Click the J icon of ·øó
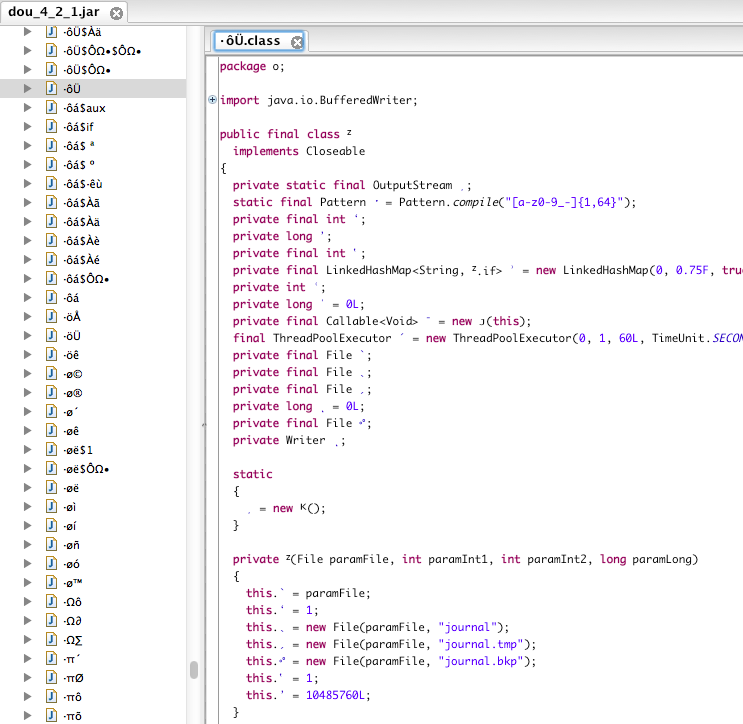This screenshot has width=743, height=724. tap(51, 564)
